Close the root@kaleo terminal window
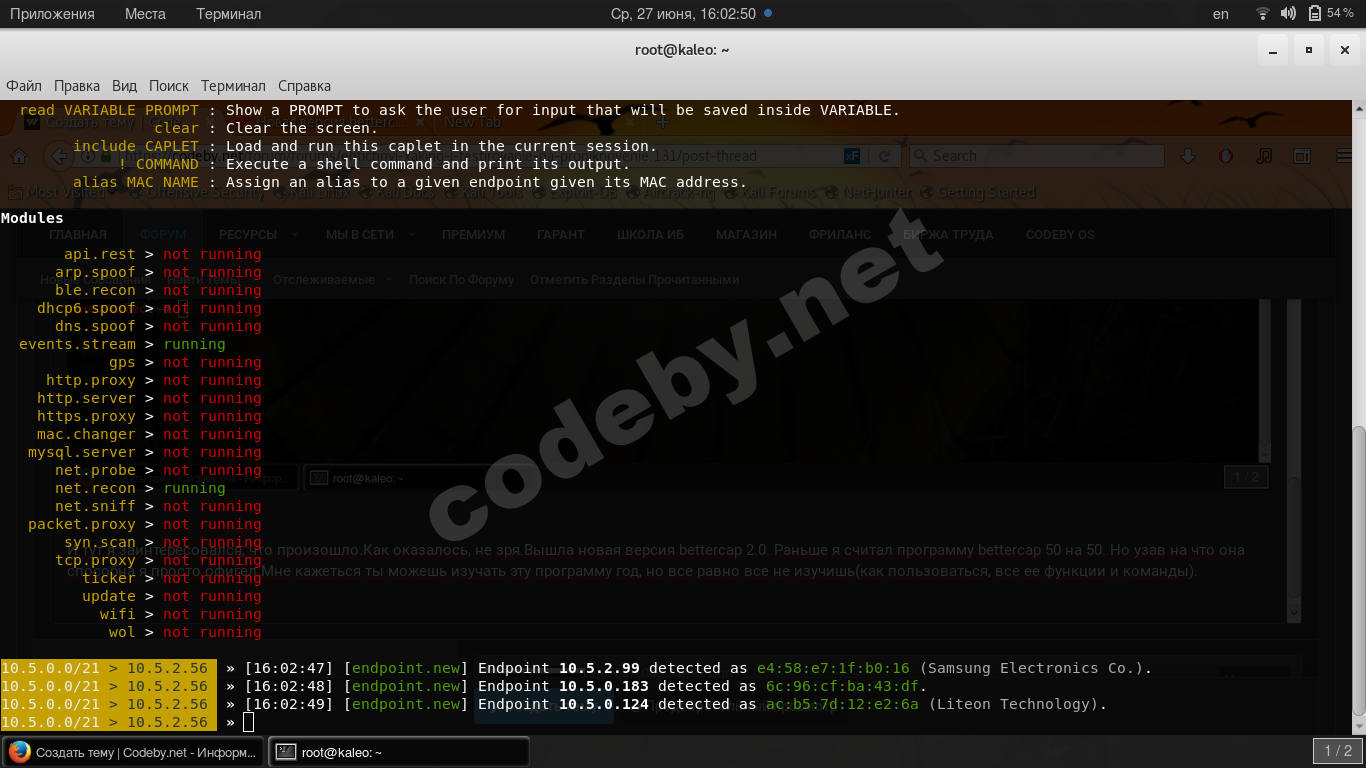The image size is (1366, 768). click(x=1343, y=50)
